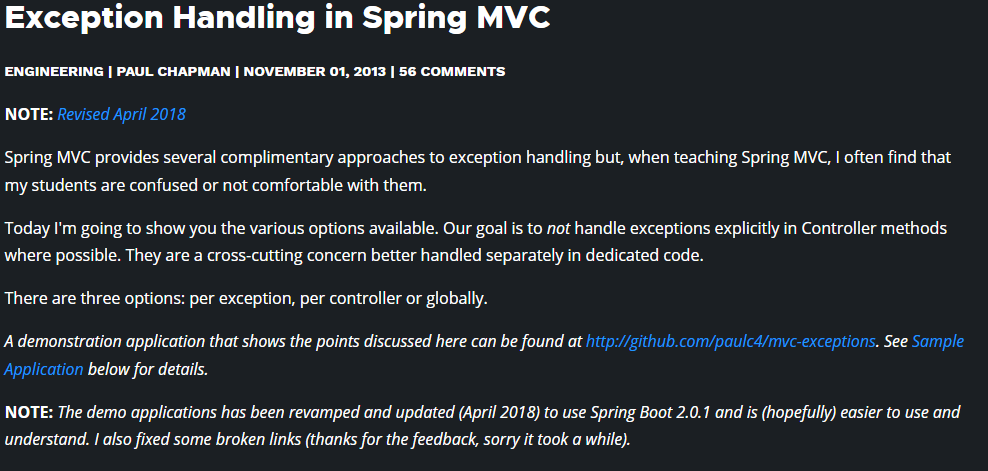
Task: Click author name PAUL CHAPMAN
Action: point(173,71)
